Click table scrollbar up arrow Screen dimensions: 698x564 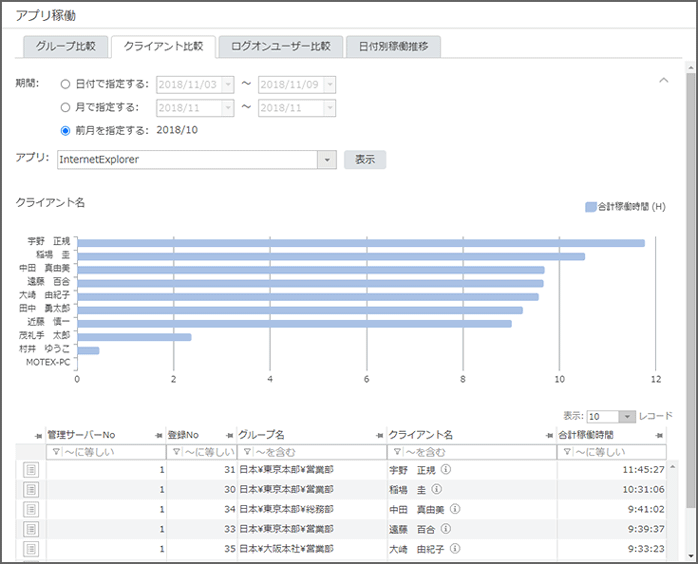pyautogui.click(x=673, y=466)
